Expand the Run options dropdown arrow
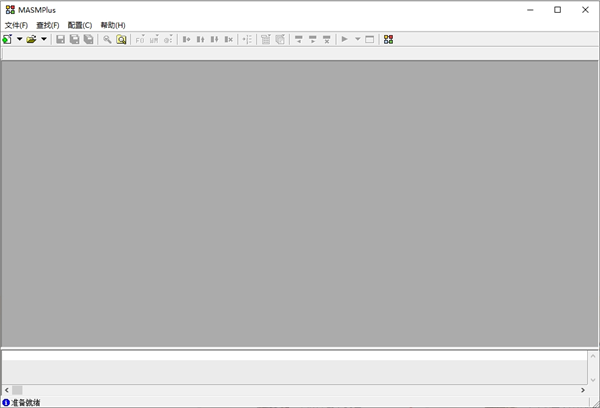 point(357,39)
